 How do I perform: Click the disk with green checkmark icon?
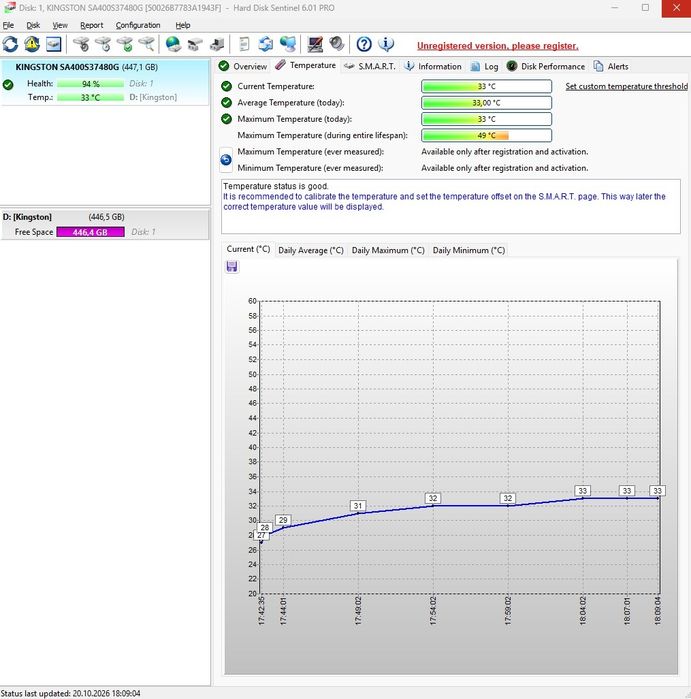pyautogui.click(x=125, y=44)
